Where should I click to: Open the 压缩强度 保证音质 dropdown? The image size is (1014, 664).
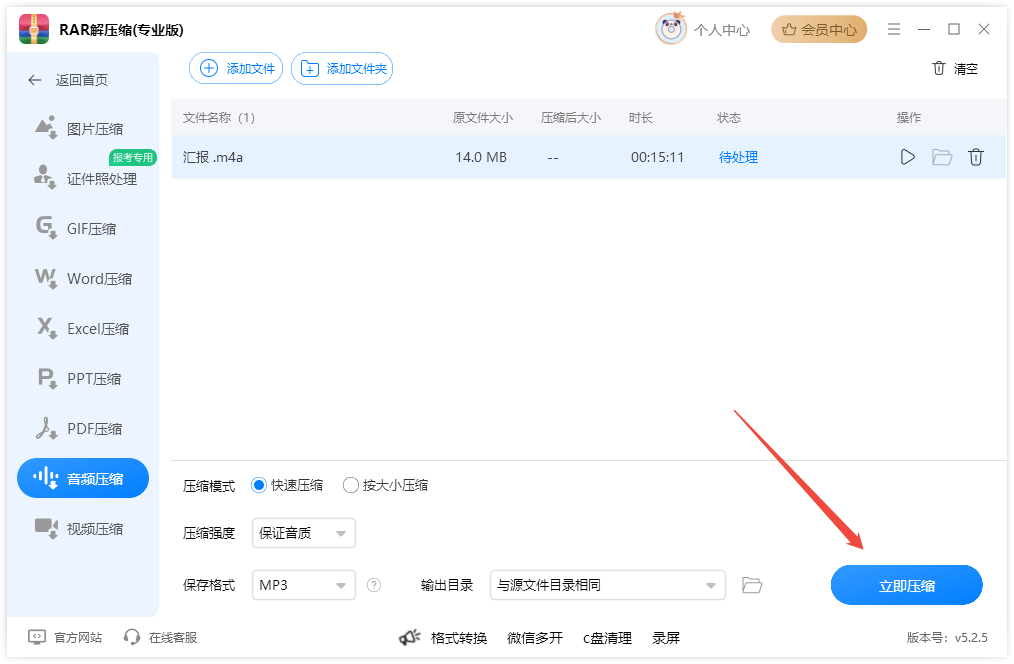(x=303, y=533)
